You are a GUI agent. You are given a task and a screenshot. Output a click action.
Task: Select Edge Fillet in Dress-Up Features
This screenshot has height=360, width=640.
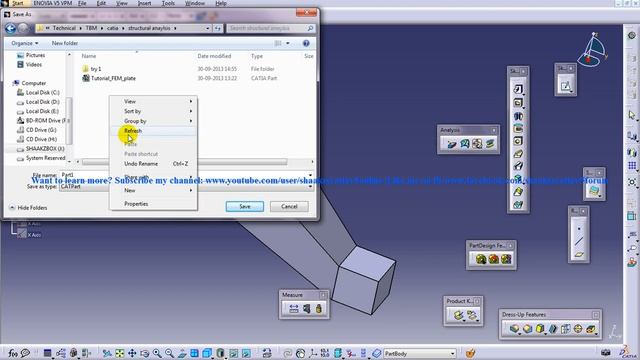(514, 329)
